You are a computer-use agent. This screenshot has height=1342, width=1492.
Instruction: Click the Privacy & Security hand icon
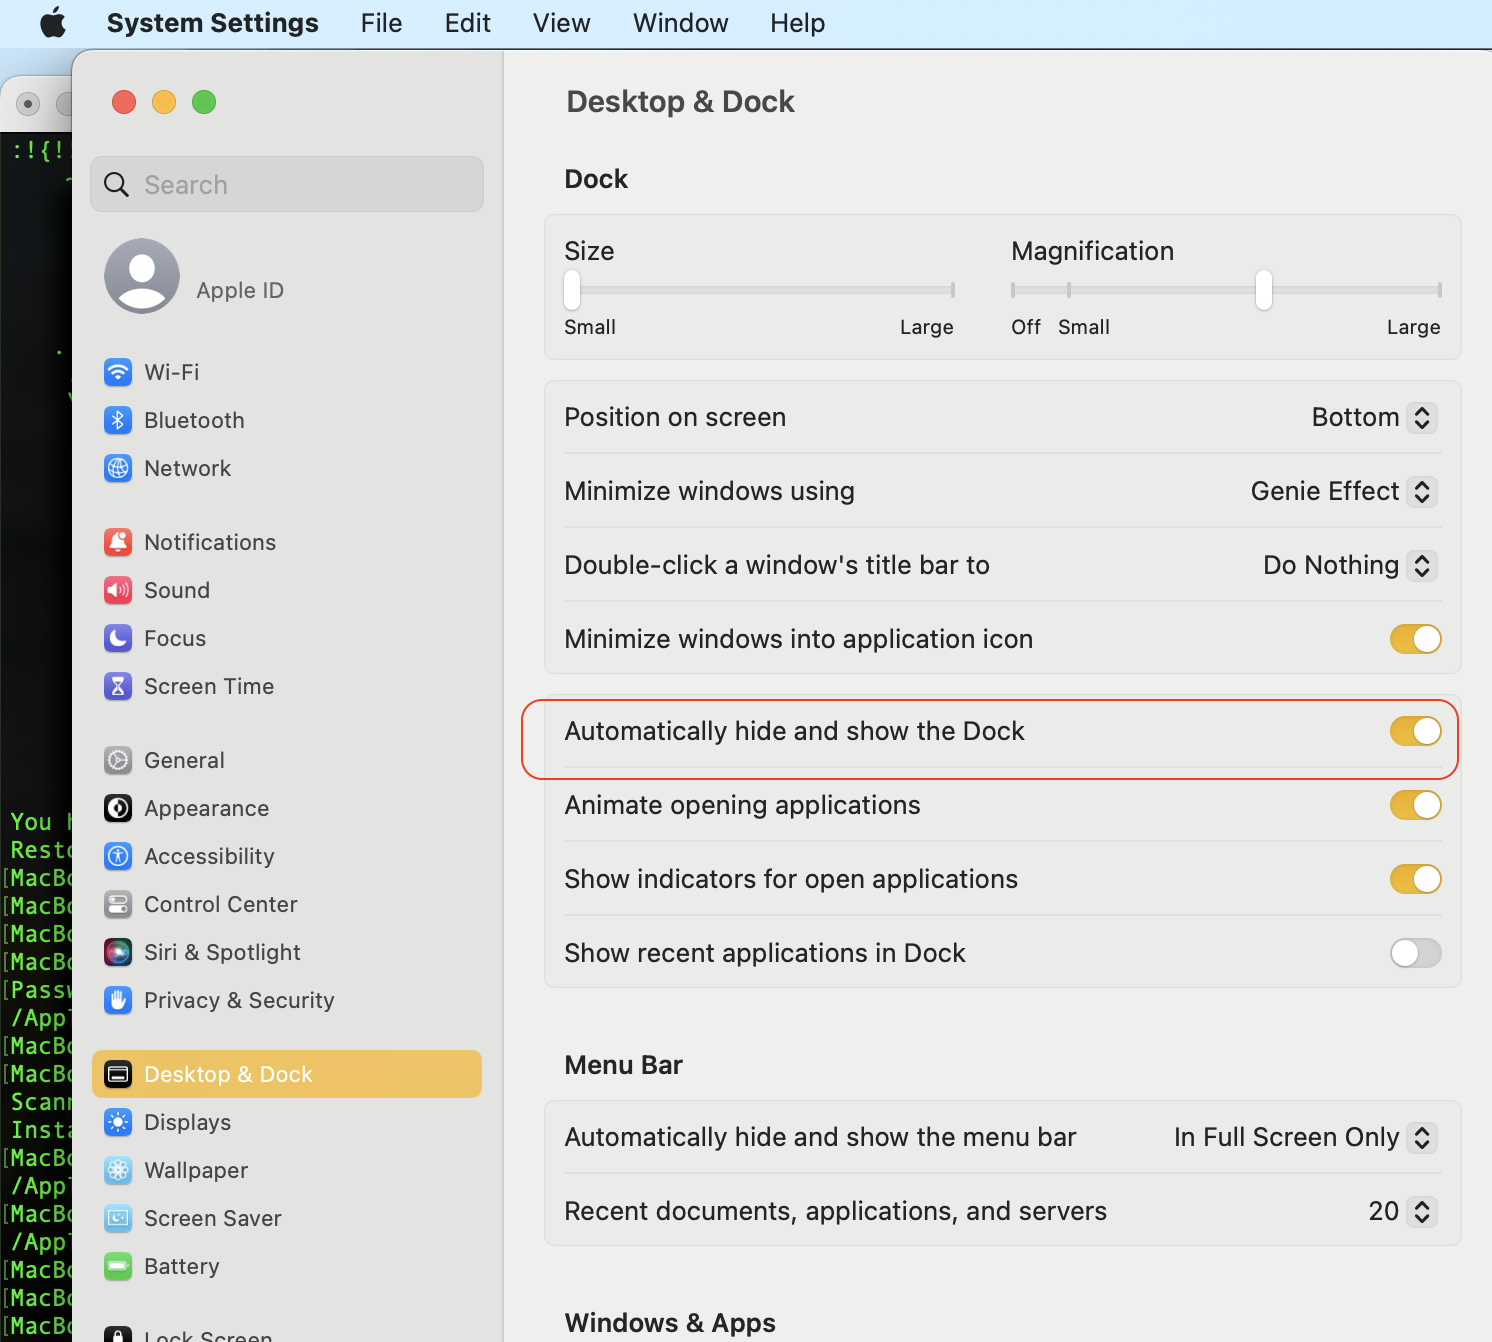(x=118, y=1000)
